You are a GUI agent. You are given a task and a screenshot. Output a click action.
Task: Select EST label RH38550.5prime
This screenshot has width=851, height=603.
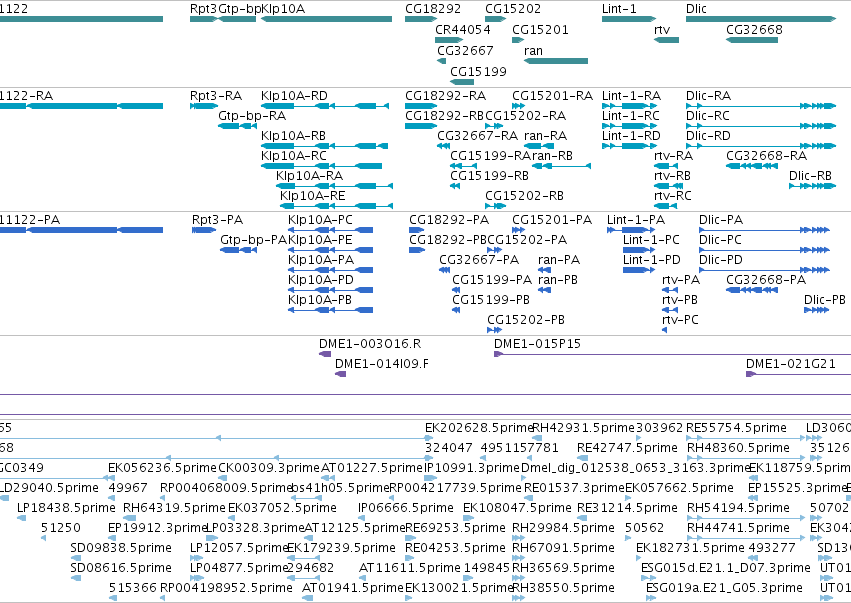(563, 588)
